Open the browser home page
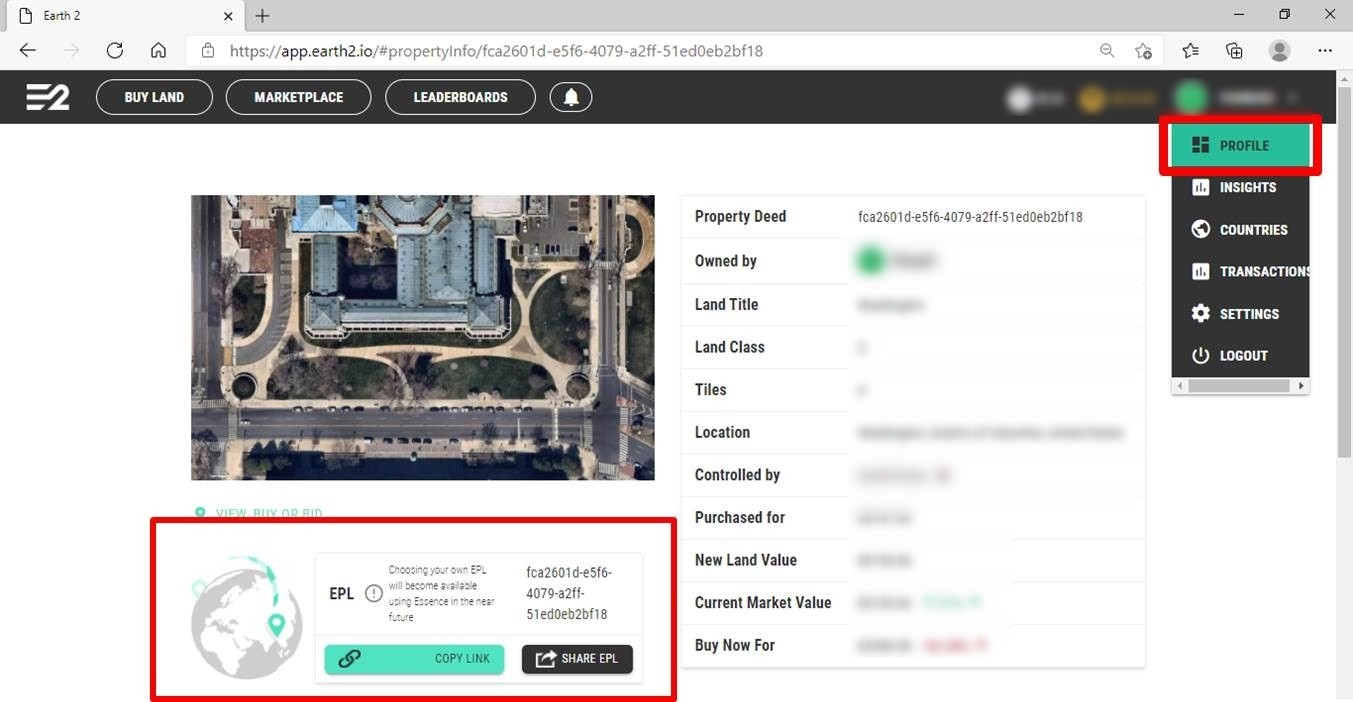The image size is (1353, 702). [x=158, y=50]
